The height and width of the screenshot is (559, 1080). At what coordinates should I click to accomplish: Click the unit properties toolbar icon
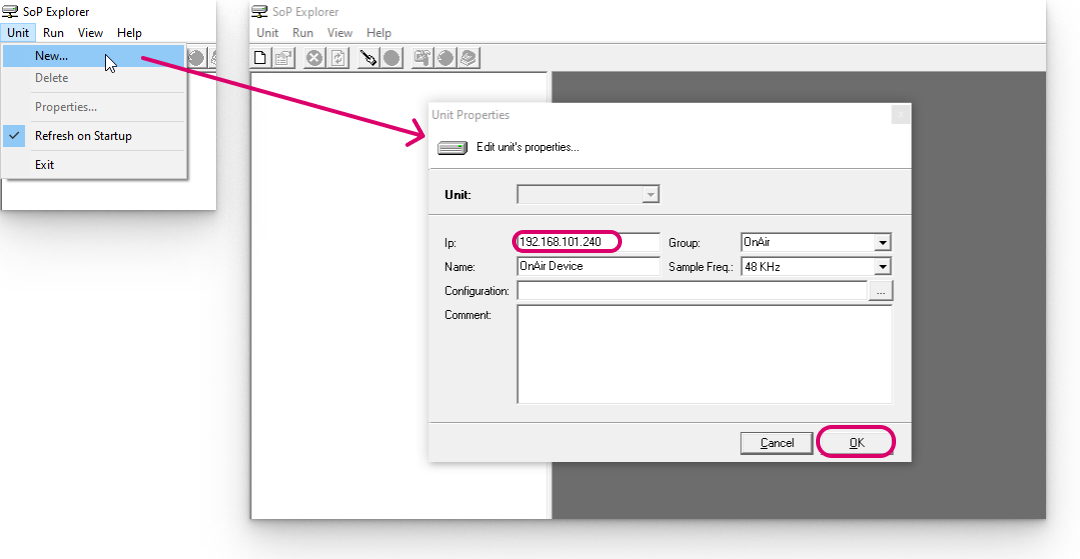283,58
